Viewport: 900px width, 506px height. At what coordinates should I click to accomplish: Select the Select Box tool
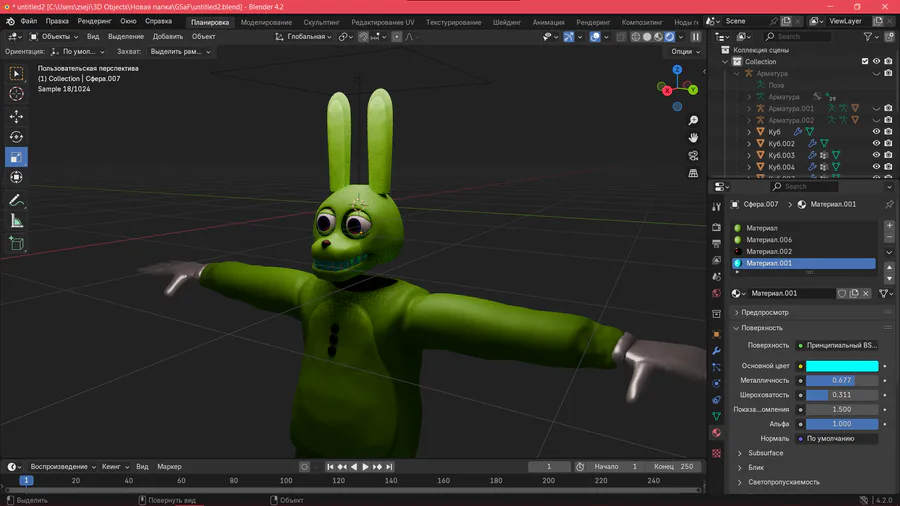tap(16, 73)
